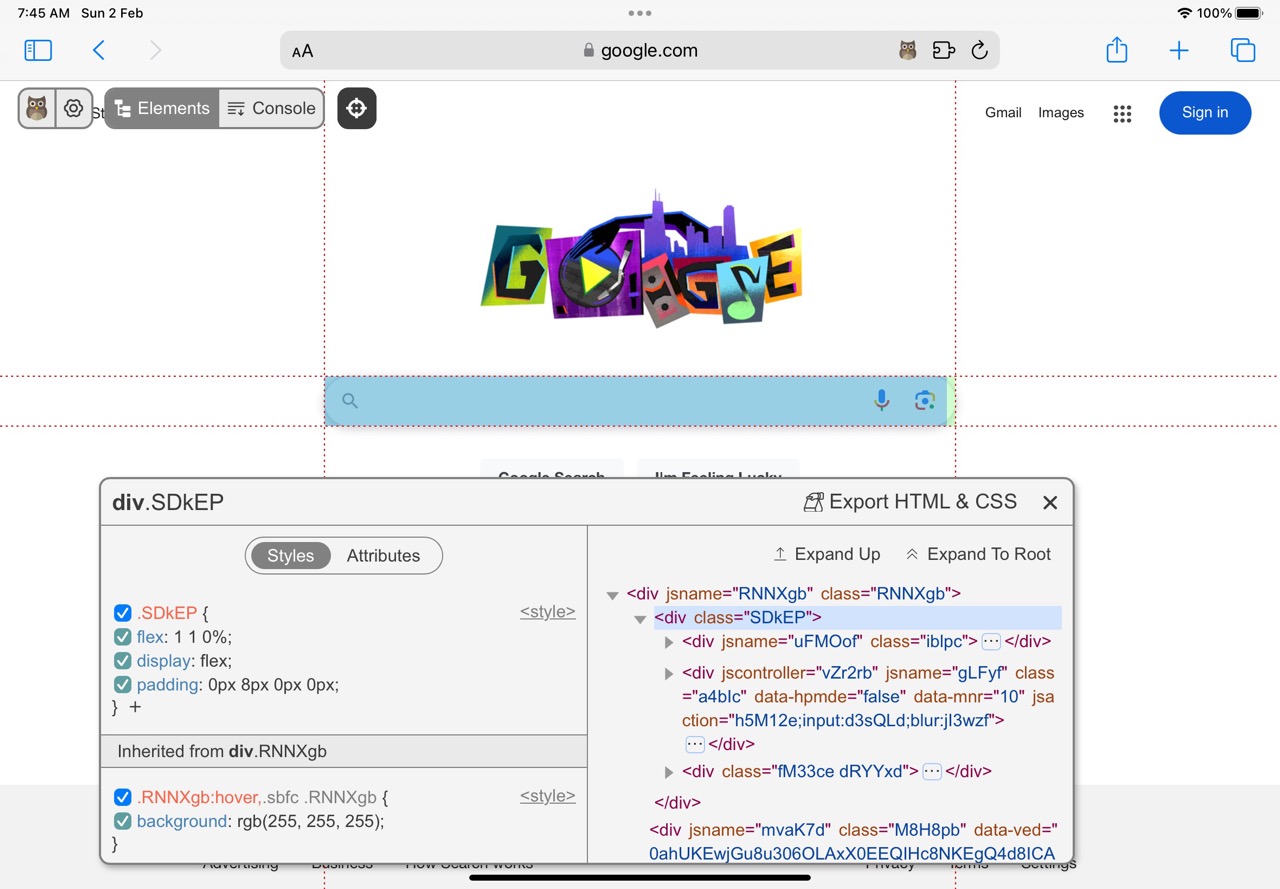Tap the google.com address bar
This screenshot has width=1280, height=889.
[x=640, y=50]
